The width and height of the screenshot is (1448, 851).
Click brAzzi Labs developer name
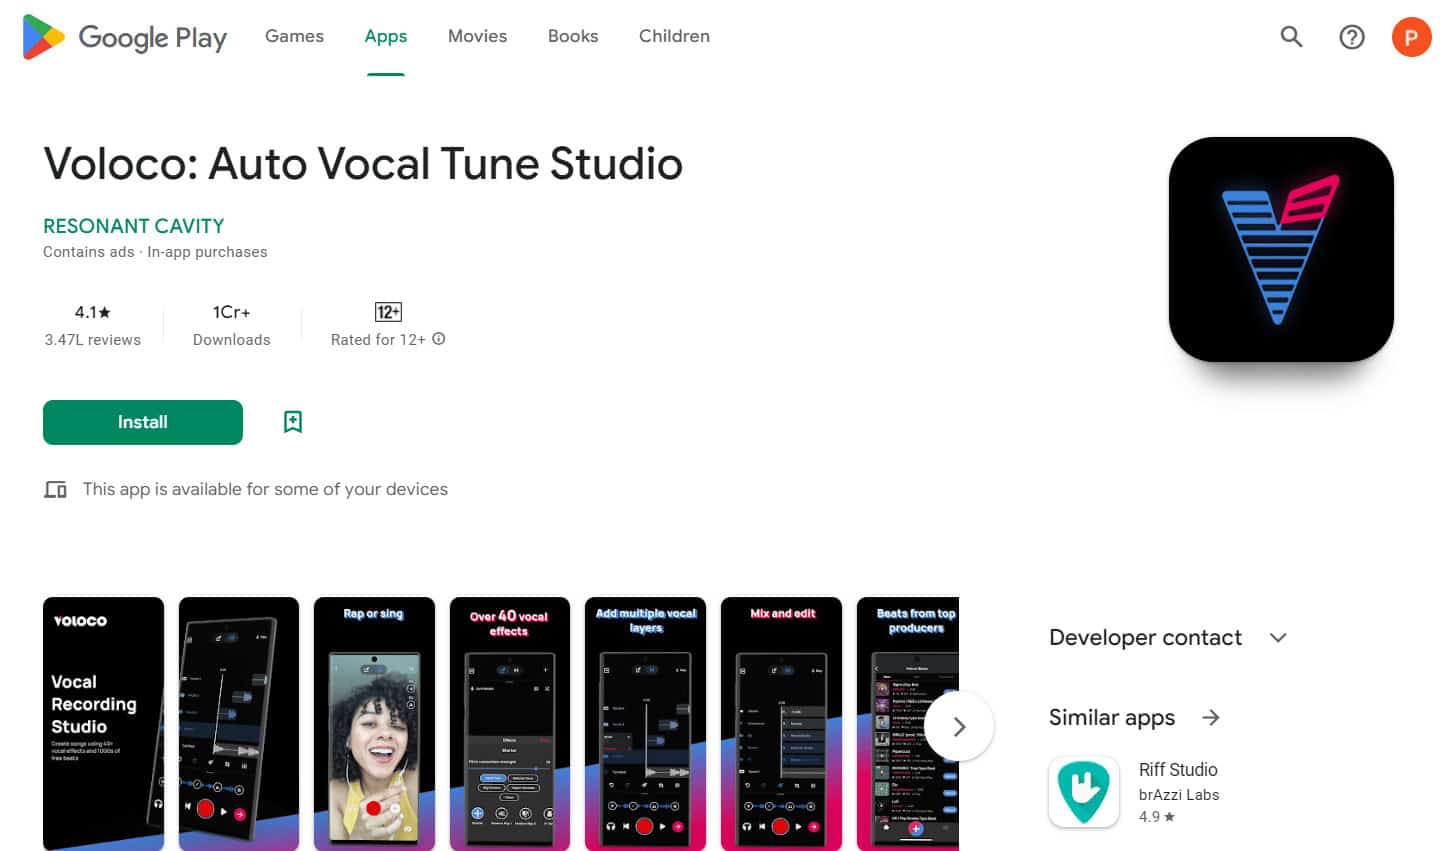tap(1179, 795)
